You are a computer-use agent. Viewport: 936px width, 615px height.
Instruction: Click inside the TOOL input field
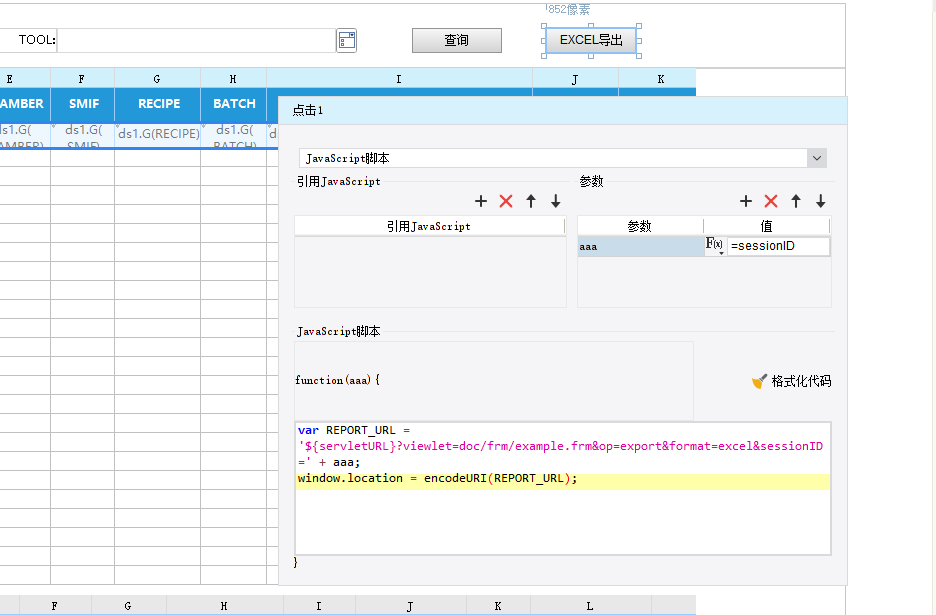click(196, 40)
